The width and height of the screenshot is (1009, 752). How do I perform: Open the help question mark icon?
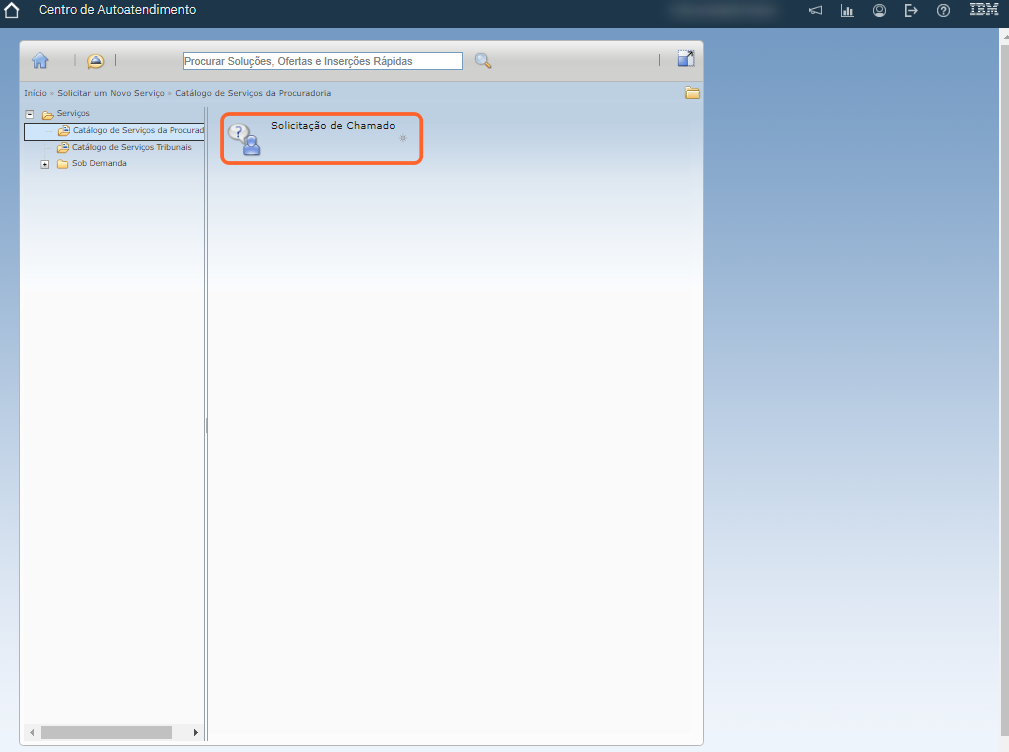pyautogui.click(x=943, y=11)
